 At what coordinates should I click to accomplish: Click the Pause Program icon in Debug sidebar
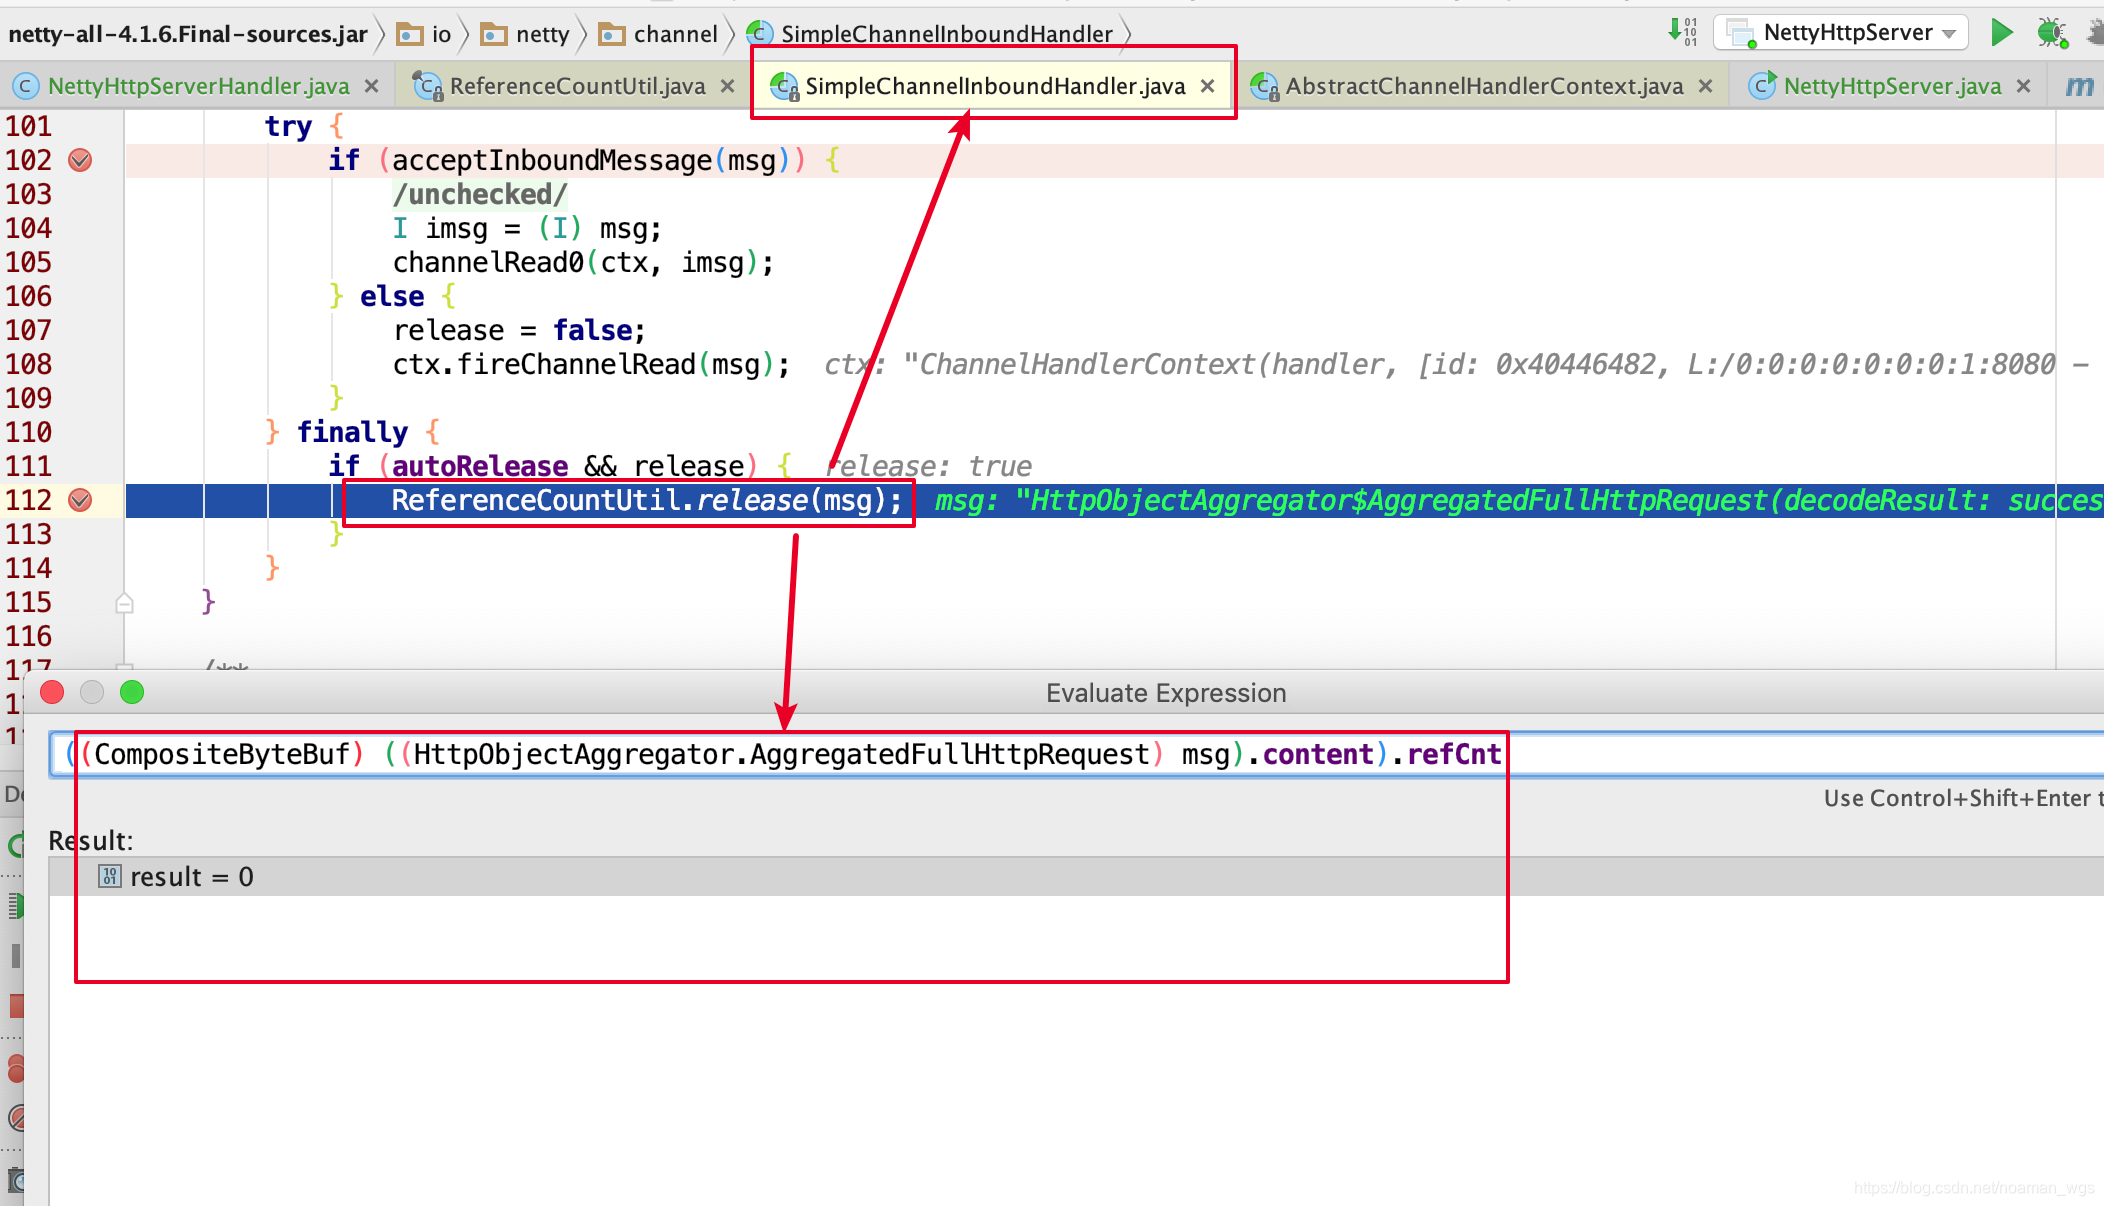pos(14,956)
